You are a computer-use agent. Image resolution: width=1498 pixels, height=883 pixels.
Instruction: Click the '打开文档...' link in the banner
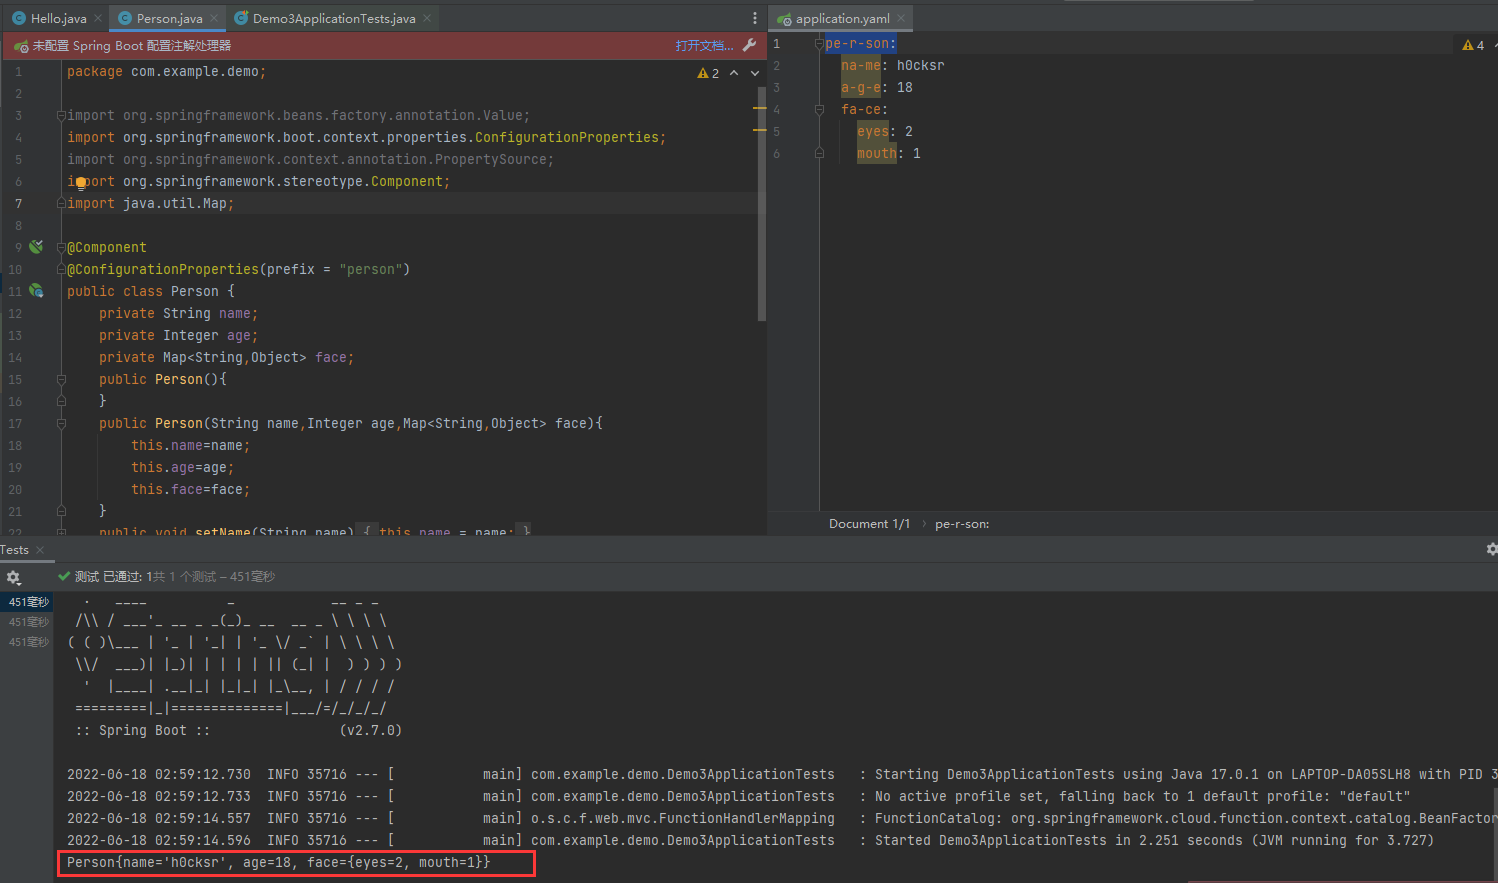(x=703, y=45)
